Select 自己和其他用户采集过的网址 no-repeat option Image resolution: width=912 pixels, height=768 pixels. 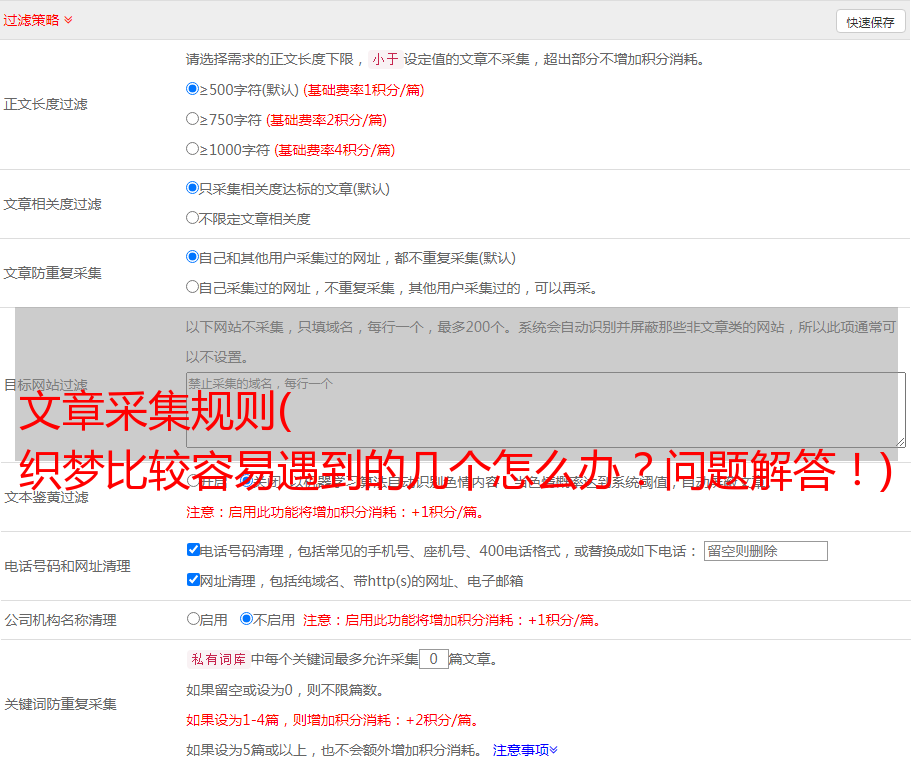pos(193,257)
